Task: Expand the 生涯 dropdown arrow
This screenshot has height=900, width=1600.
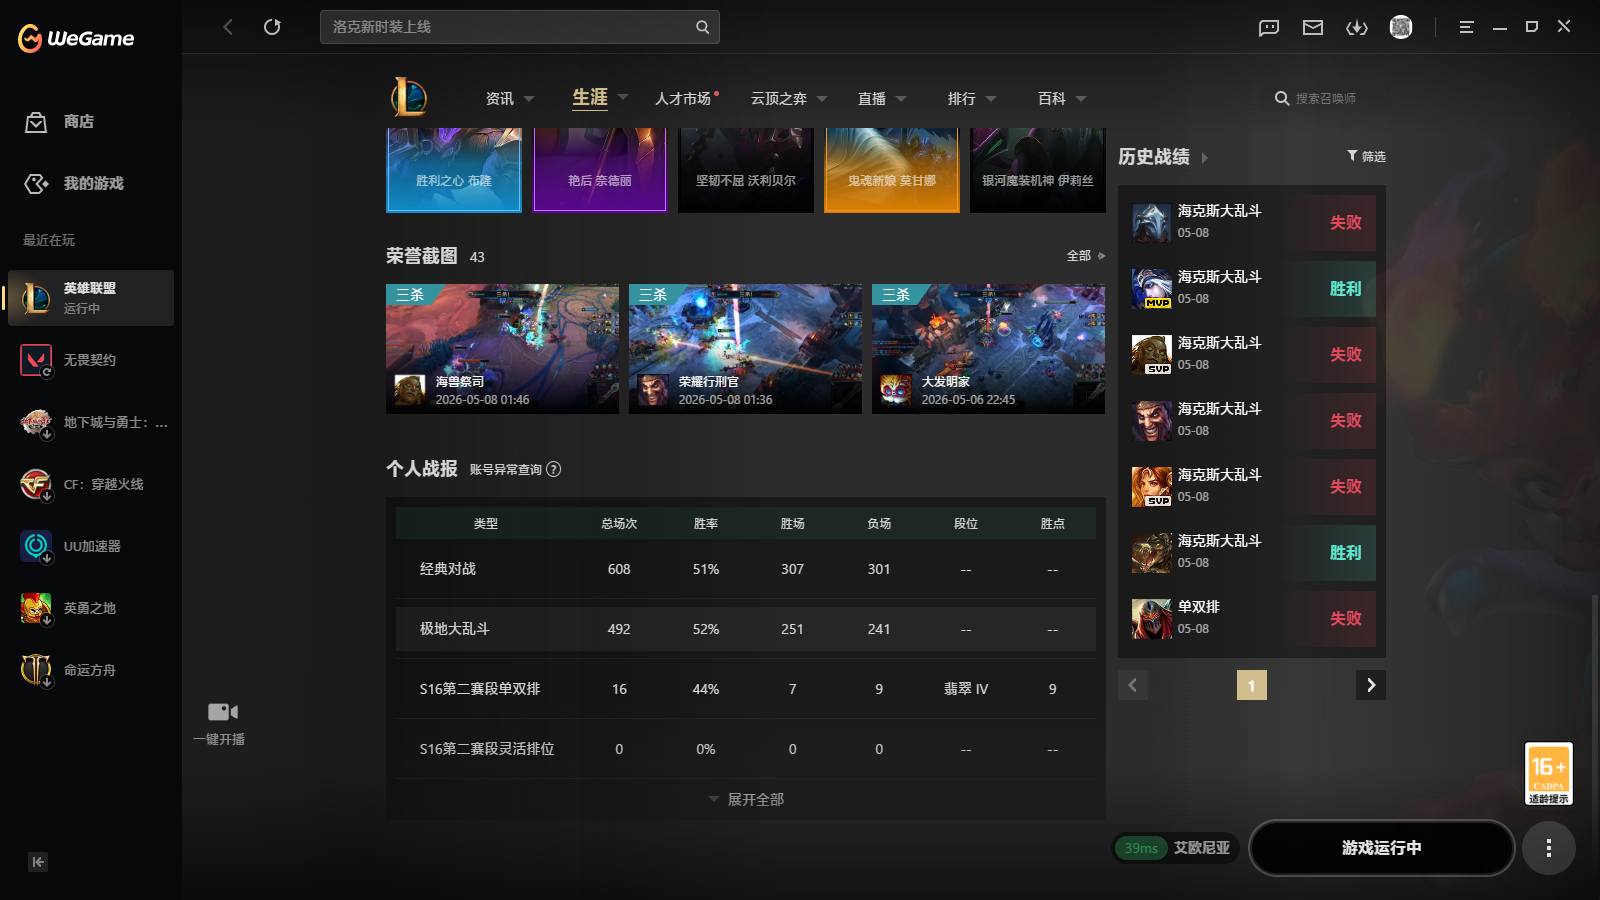Action: coord(622,98)
